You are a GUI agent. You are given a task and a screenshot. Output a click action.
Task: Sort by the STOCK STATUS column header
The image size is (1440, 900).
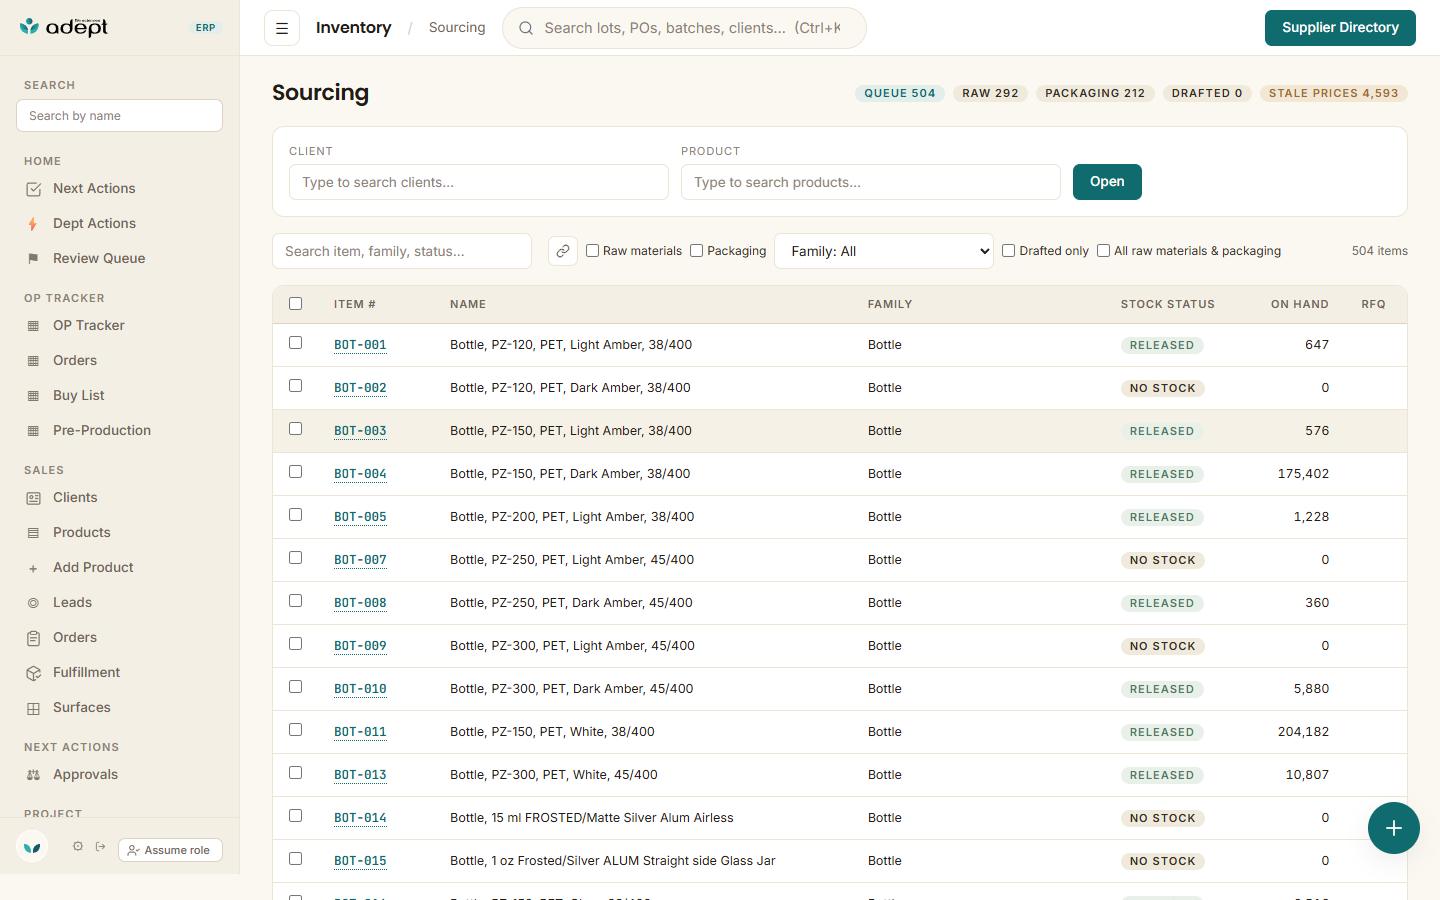[x=1168, y=304]
